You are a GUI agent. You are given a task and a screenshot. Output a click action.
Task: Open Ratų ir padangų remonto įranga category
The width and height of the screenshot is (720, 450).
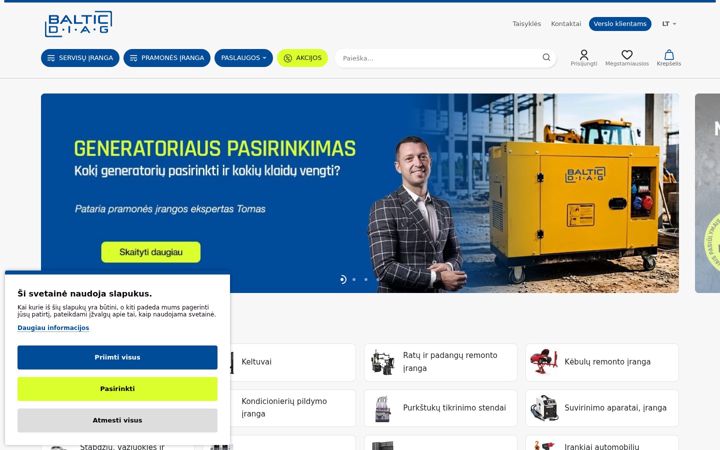point(440,362)
